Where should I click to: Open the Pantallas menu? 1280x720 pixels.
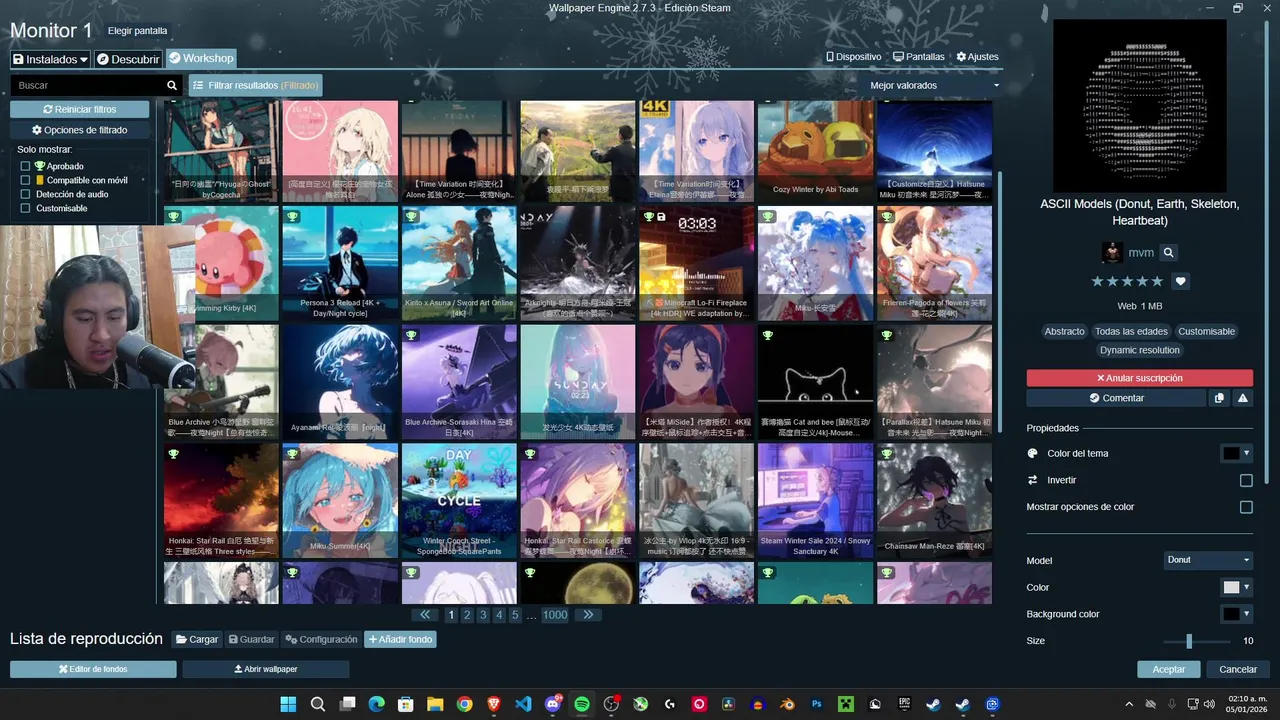919,57
